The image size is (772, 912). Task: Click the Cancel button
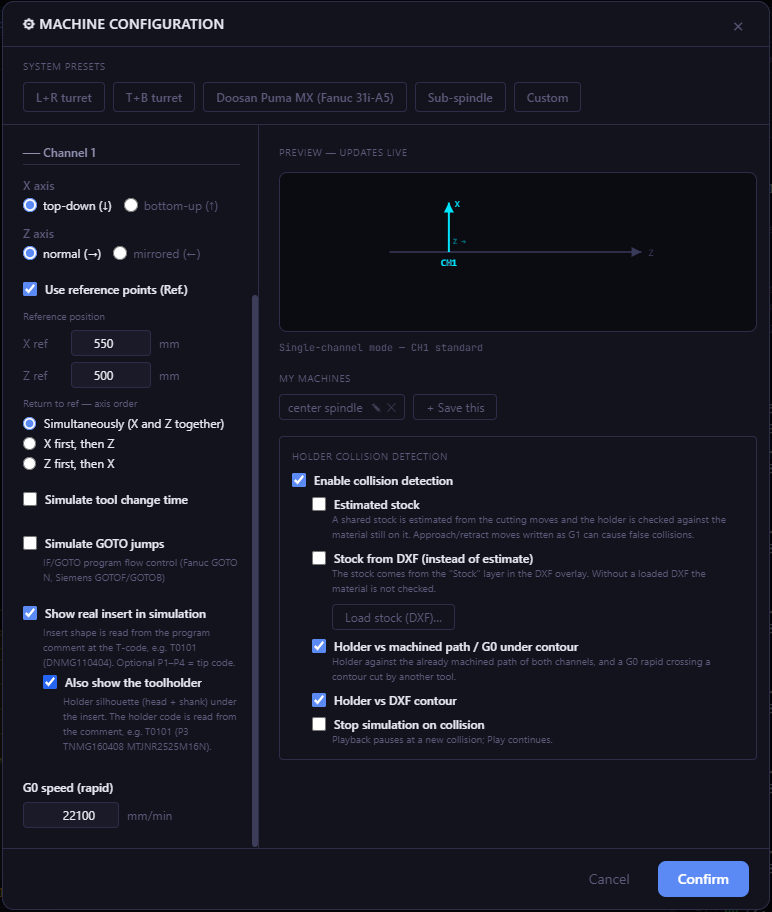tap(609, 879)
